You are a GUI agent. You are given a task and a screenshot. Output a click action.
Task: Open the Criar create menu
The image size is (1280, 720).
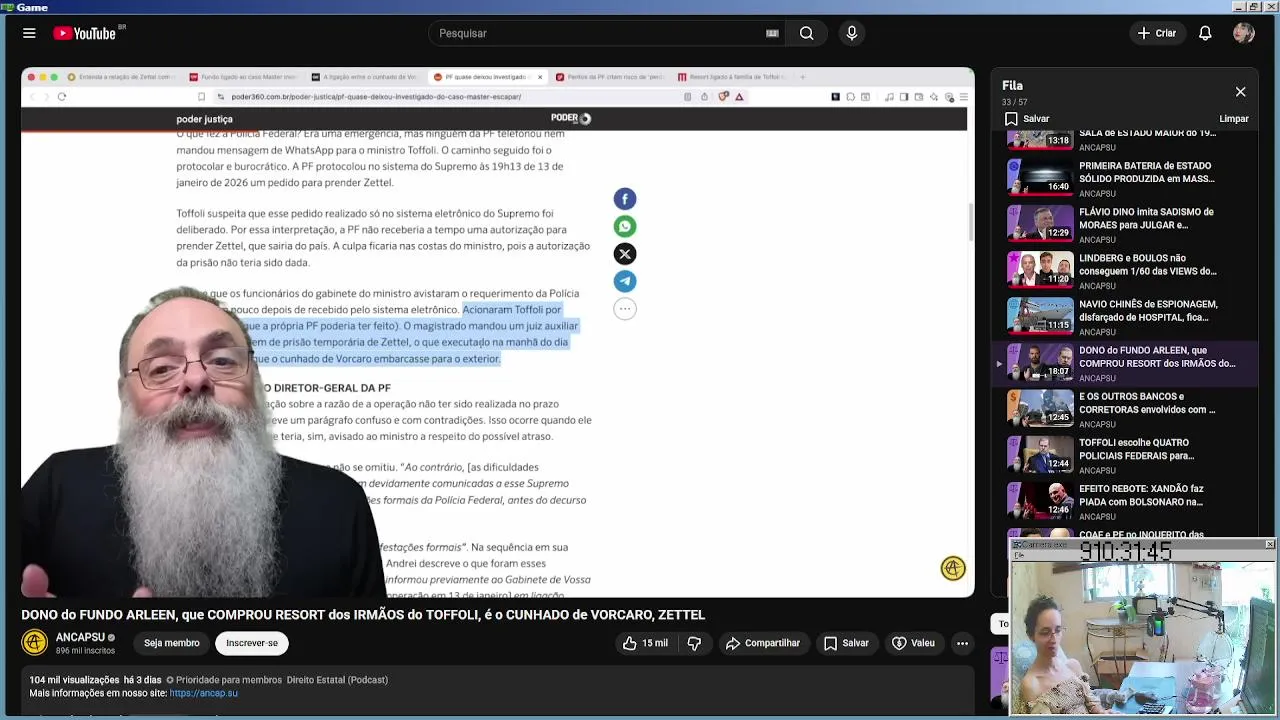pos(1157,33)
